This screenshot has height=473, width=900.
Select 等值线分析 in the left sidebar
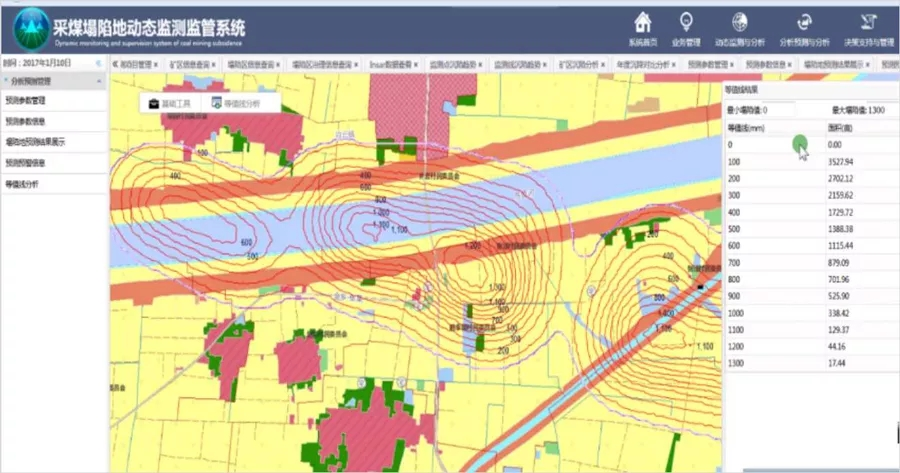22,184
